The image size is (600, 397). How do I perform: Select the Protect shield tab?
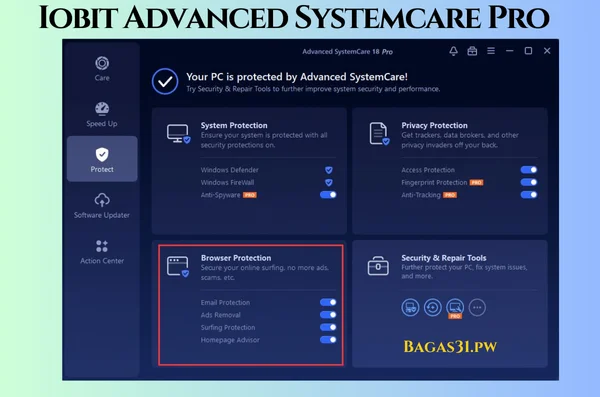click(x=102, y=159)
